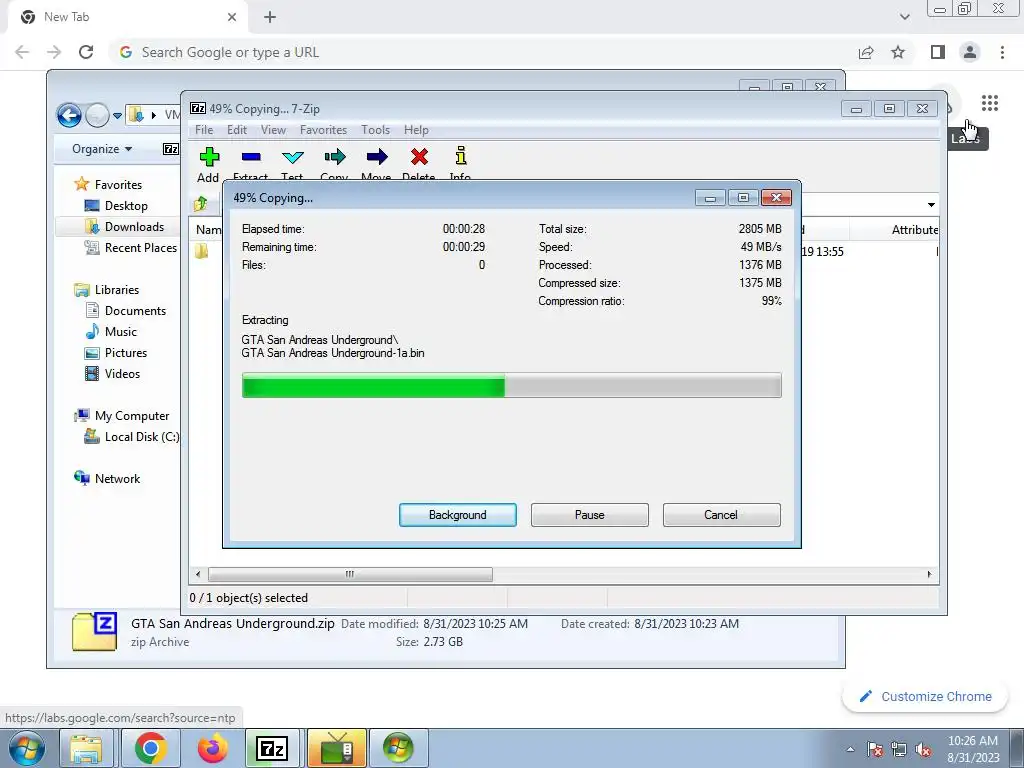This screenshot has width=1024, height=768.
Task: Click the Test checkmark icon in 7-Zip
Action: coord(293,157)
